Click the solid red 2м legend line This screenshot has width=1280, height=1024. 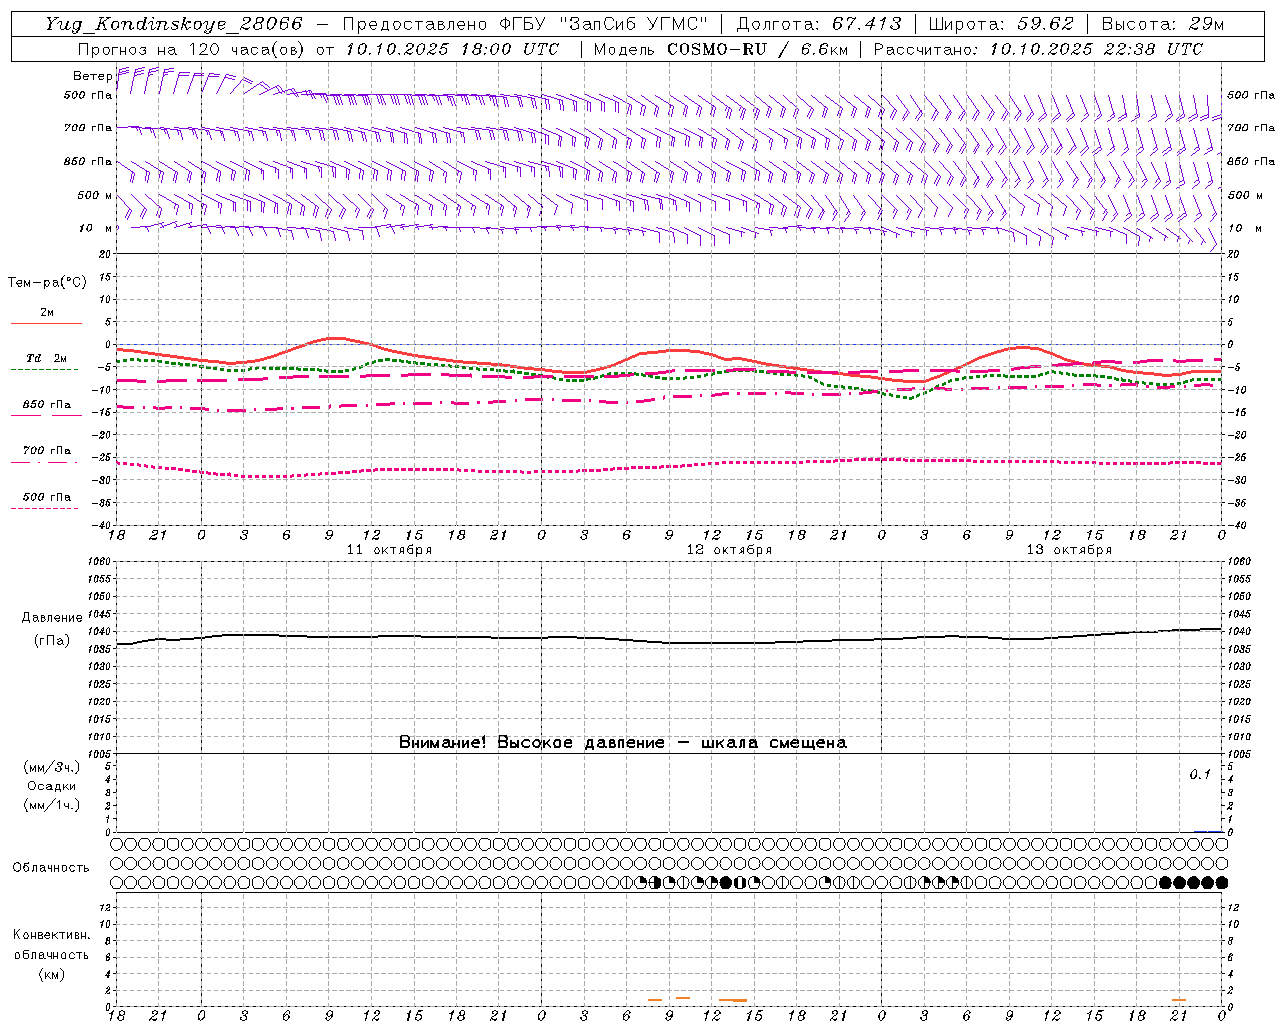46,323
